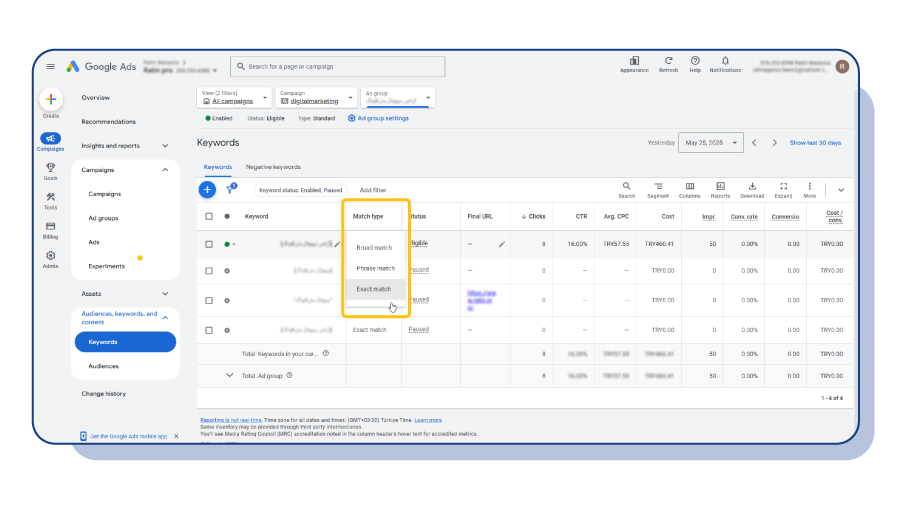900x509 pixels.
Task: Go to the previous date range arrow
Action: [x=754, y=143]
